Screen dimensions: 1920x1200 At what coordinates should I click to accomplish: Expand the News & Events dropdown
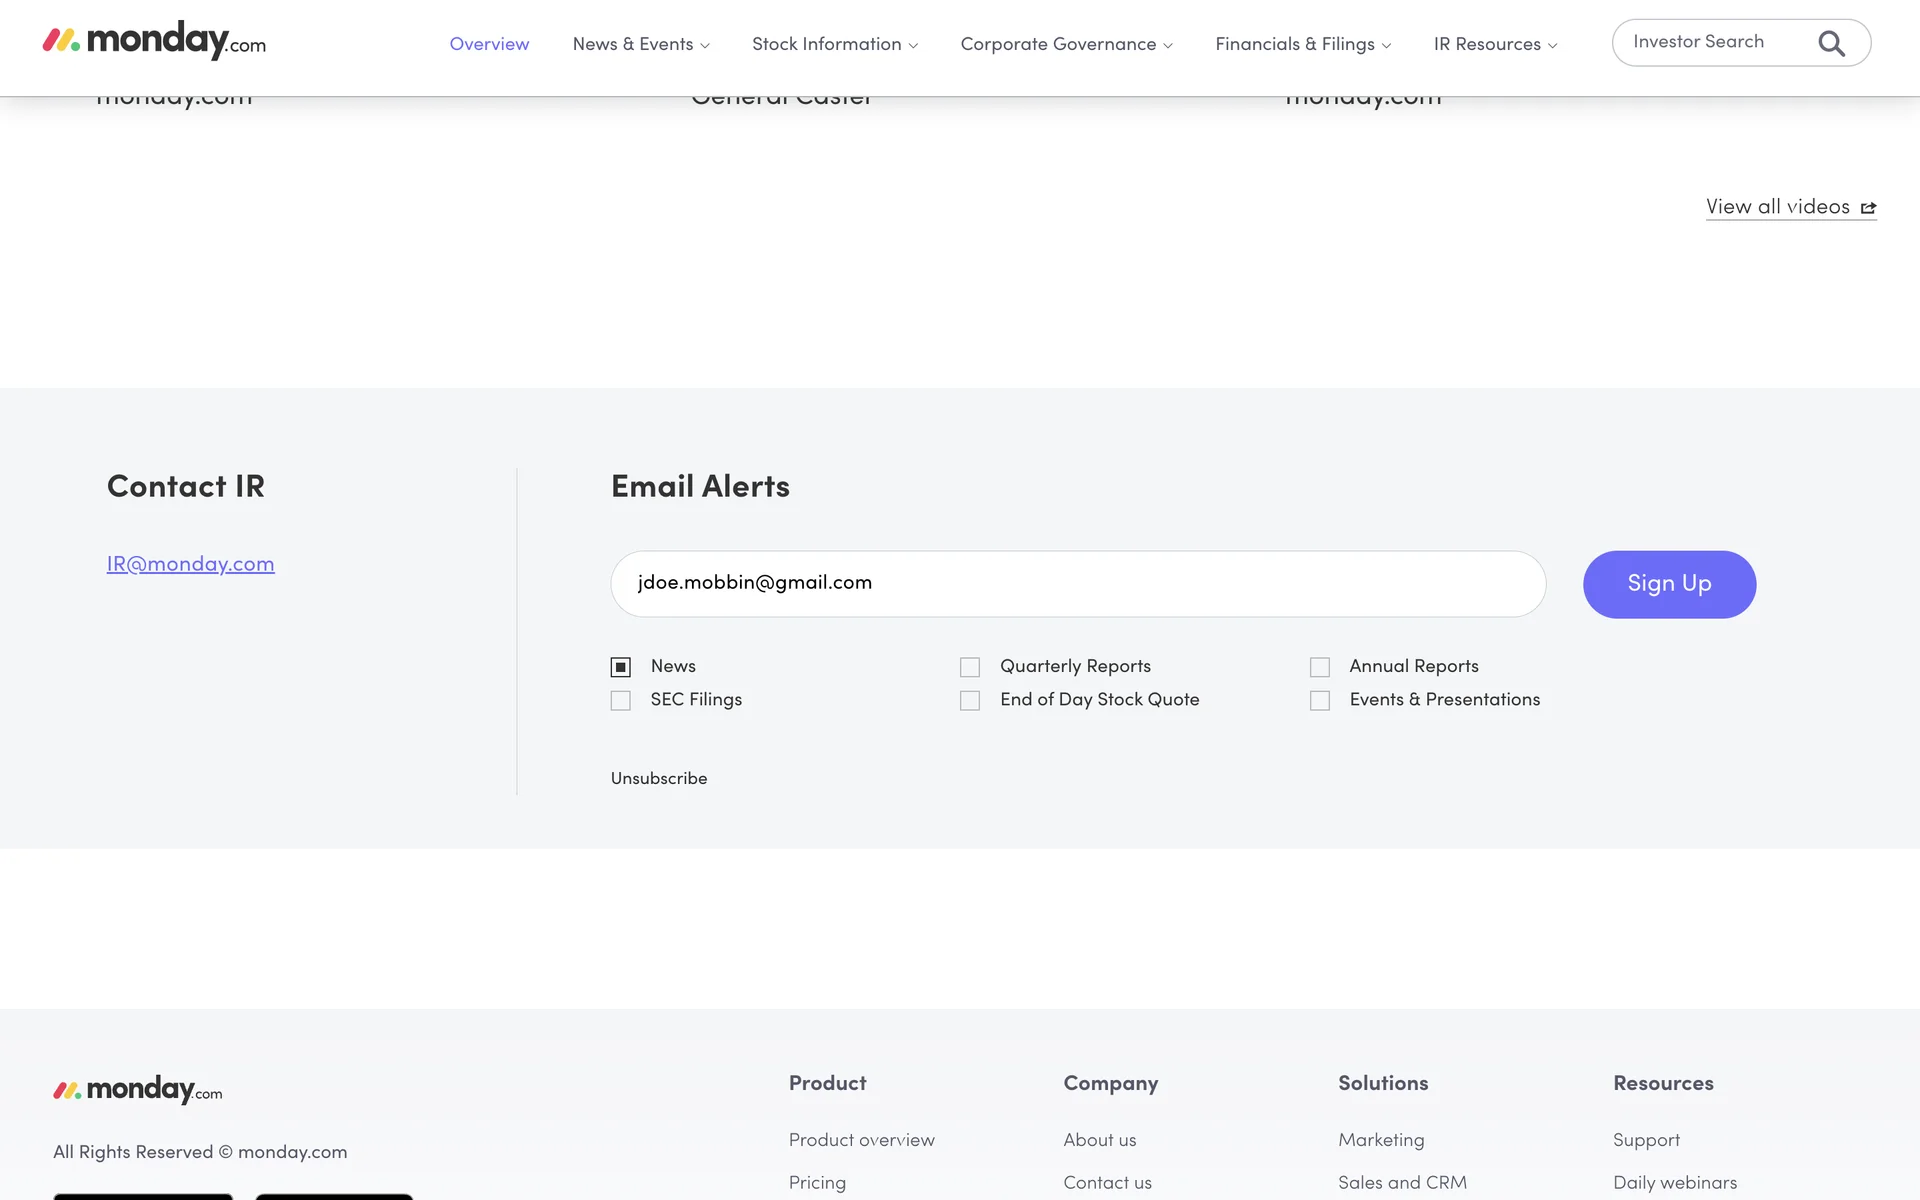coord(640,44)
